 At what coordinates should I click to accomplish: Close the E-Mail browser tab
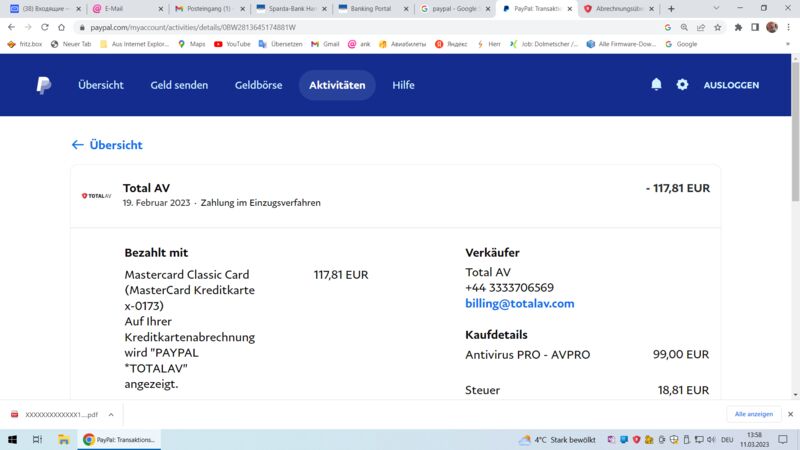[161, 9]
